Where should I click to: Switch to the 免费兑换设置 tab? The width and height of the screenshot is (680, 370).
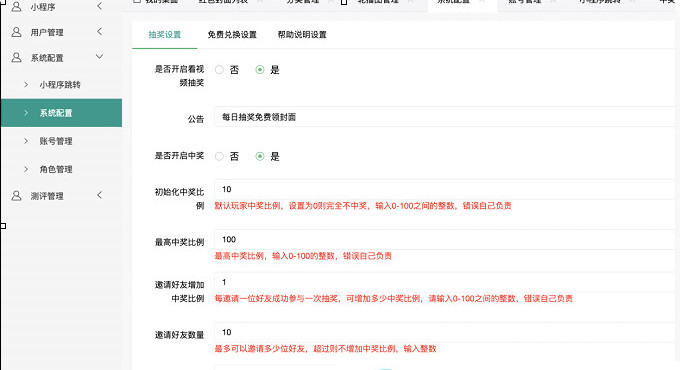point(232,35)
